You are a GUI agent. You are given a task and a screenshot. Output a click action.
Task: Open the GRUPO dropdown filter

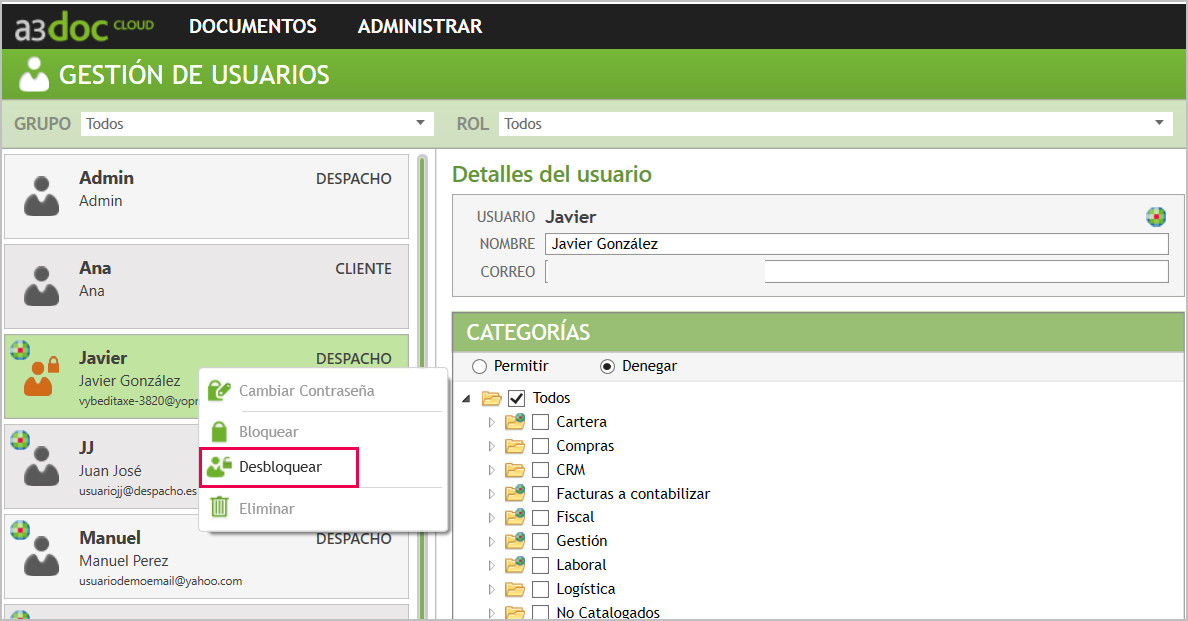click(x=256, y=124)
